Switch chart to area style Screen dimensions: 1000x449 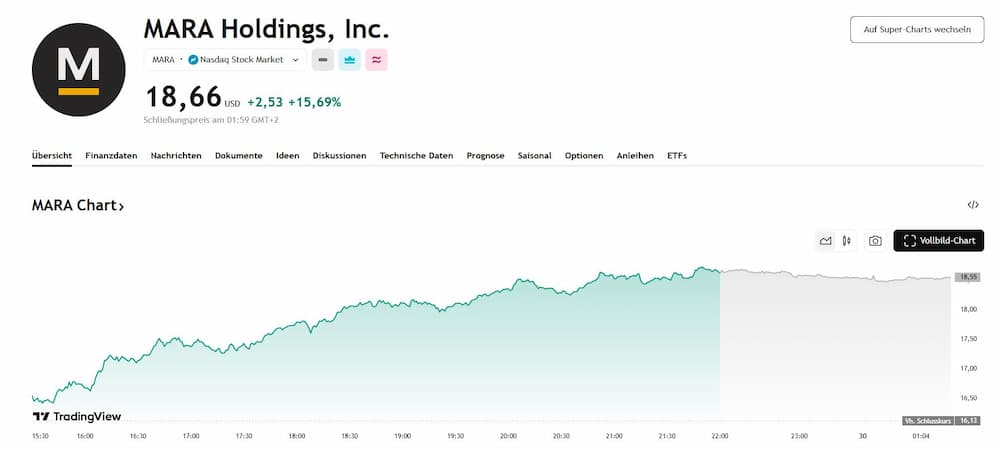coord(826,241)
